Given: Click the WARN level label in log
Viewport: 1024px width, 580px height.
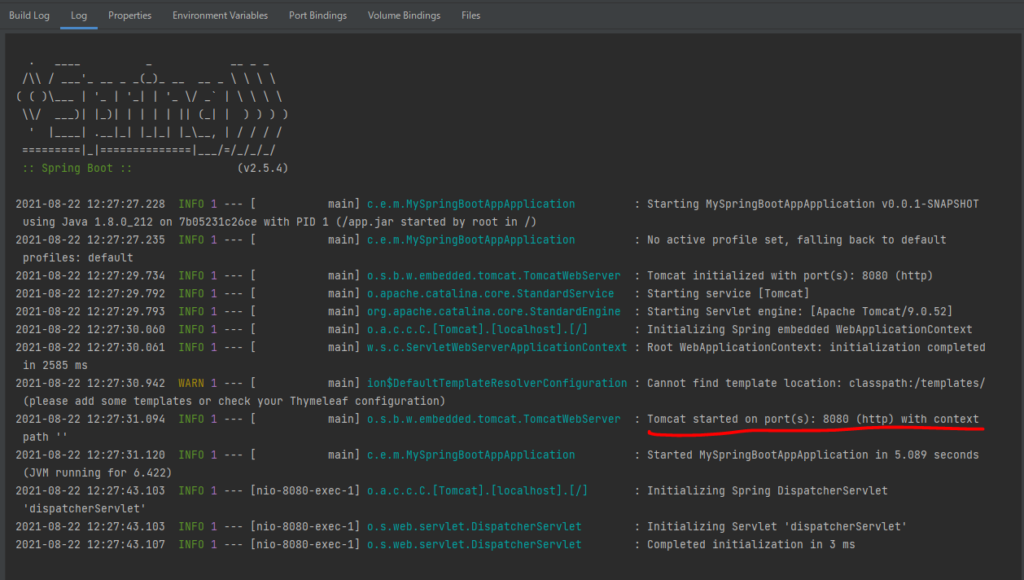Looking at the screenshot, I should point(191,383).
